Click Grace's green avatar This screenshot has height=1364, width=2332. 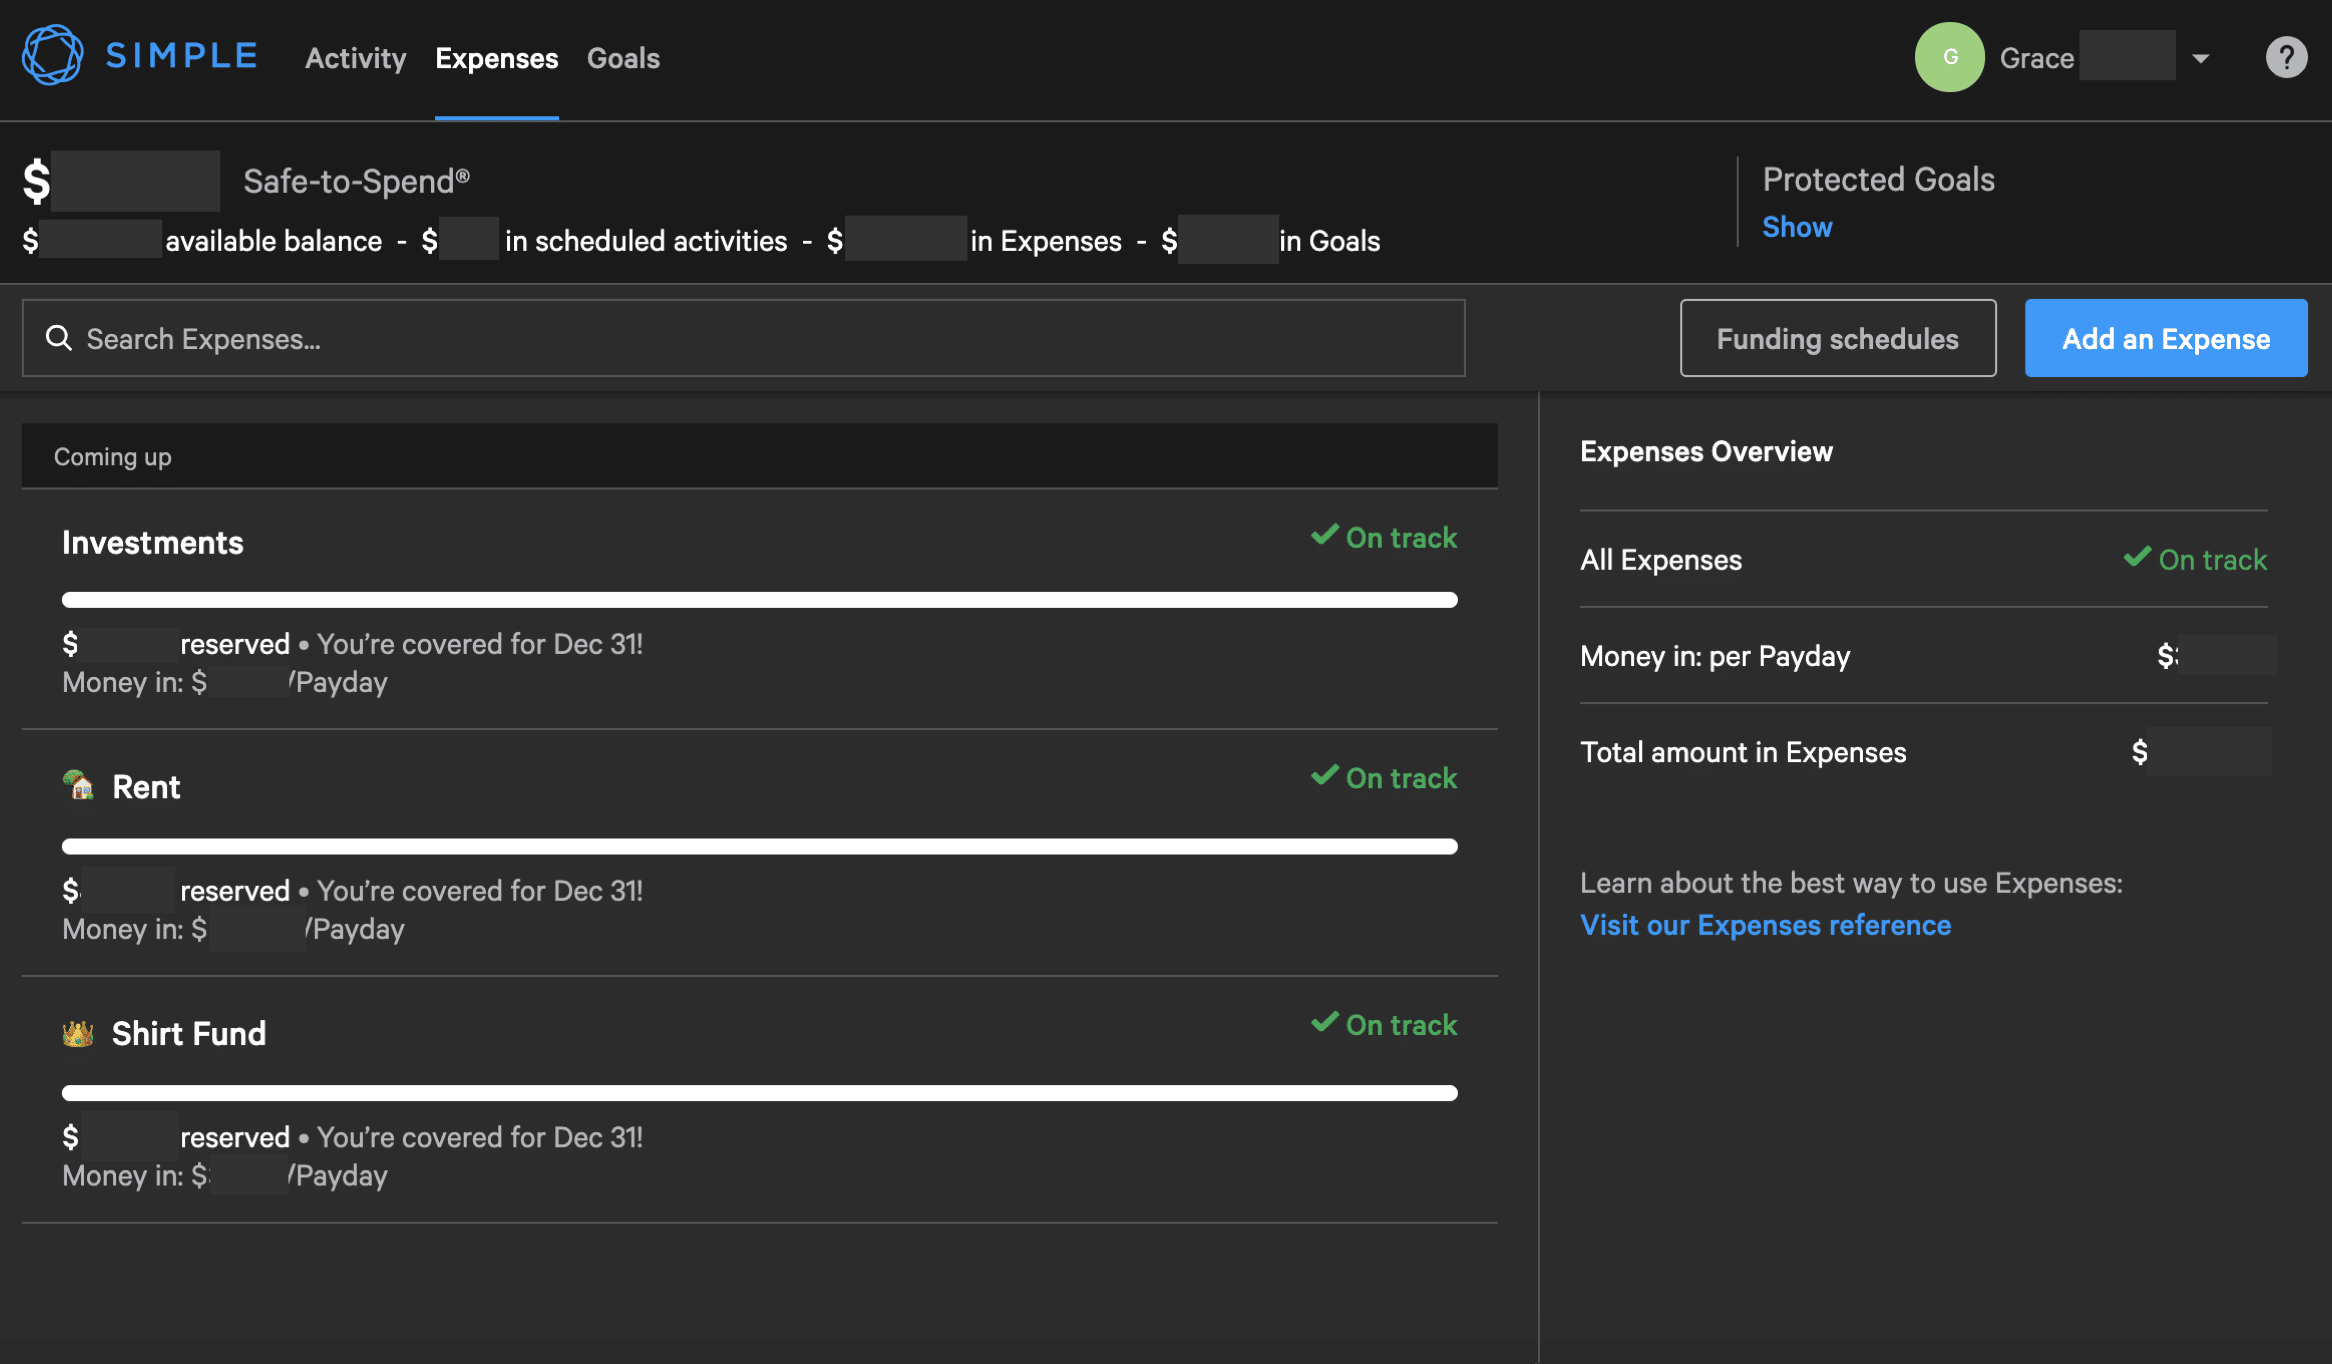(1949, 57)
